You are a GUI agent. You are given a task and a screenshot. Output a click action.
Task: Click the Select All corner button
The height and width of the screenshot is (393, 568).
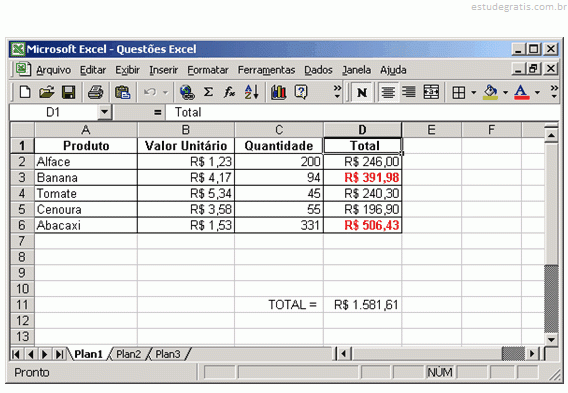pos(22,130)
